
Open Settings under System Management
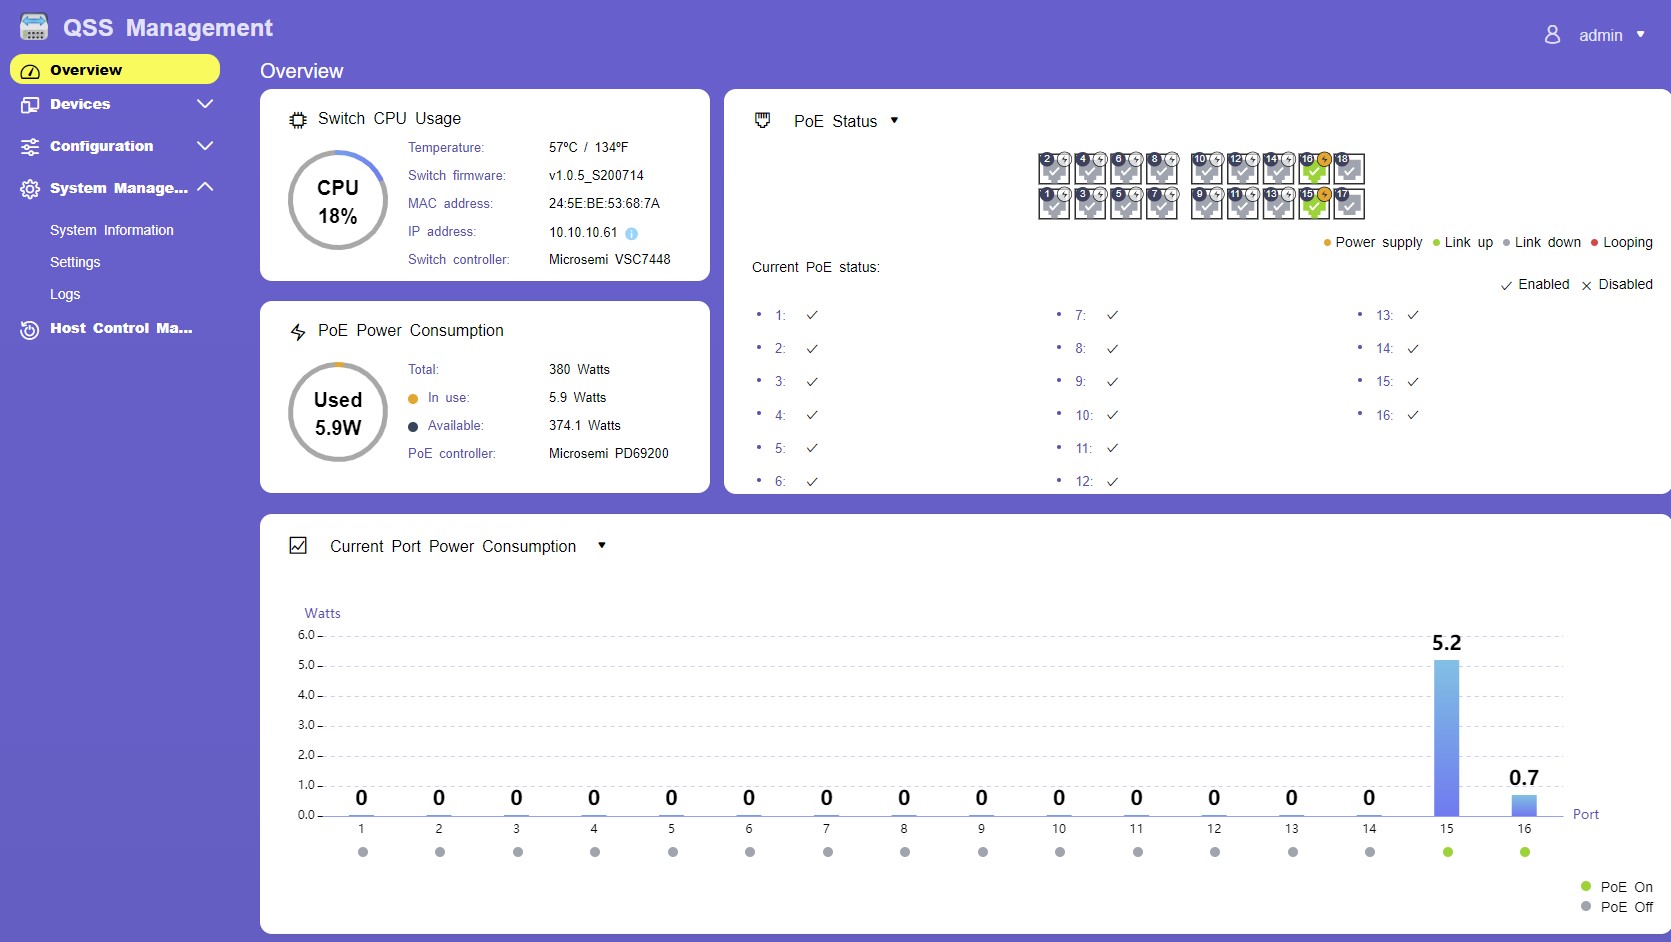[x=75, y=262]
